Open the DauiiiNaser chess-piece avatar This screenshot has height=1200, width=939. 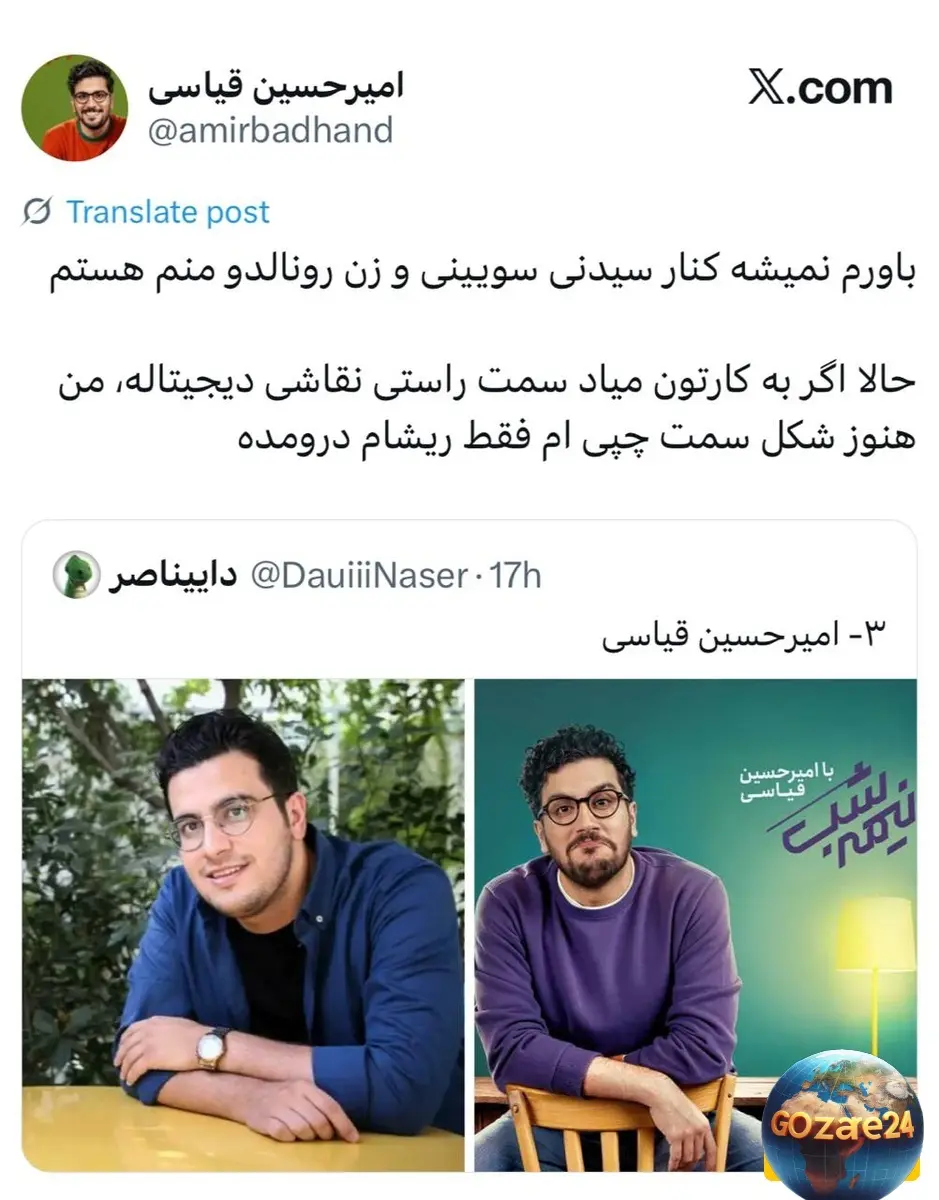click(76, 575)
